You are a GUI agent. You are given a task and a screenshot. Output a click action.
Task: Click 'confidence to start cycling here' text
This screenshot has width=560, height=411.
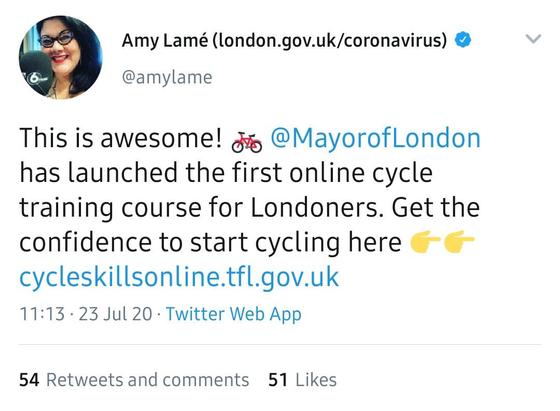click(x=210, y=242)
